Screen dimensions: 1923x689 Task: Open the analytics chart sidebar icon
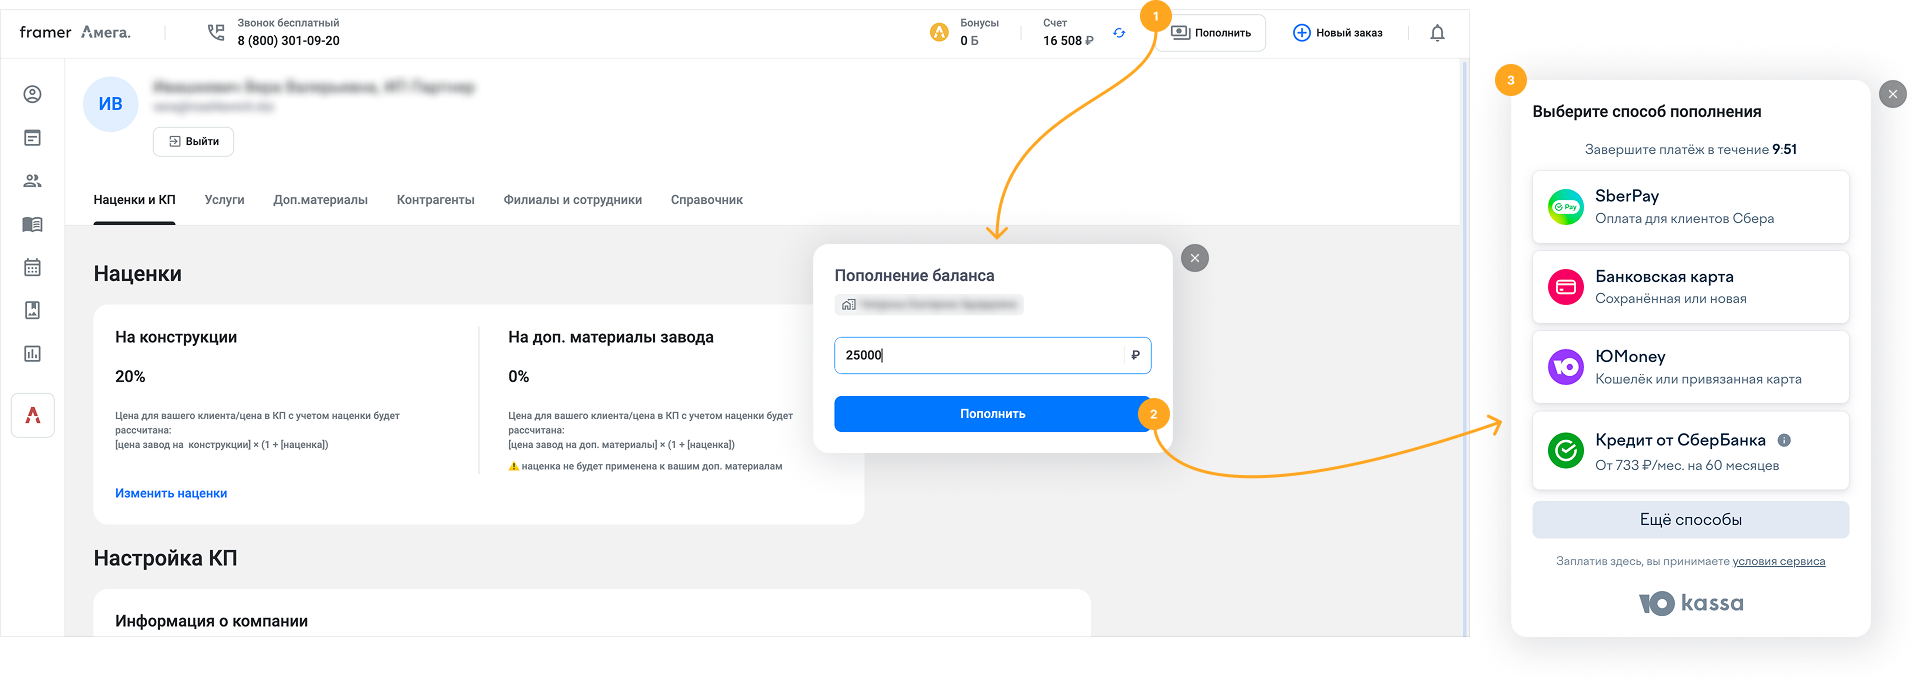(x=32, y=353)
